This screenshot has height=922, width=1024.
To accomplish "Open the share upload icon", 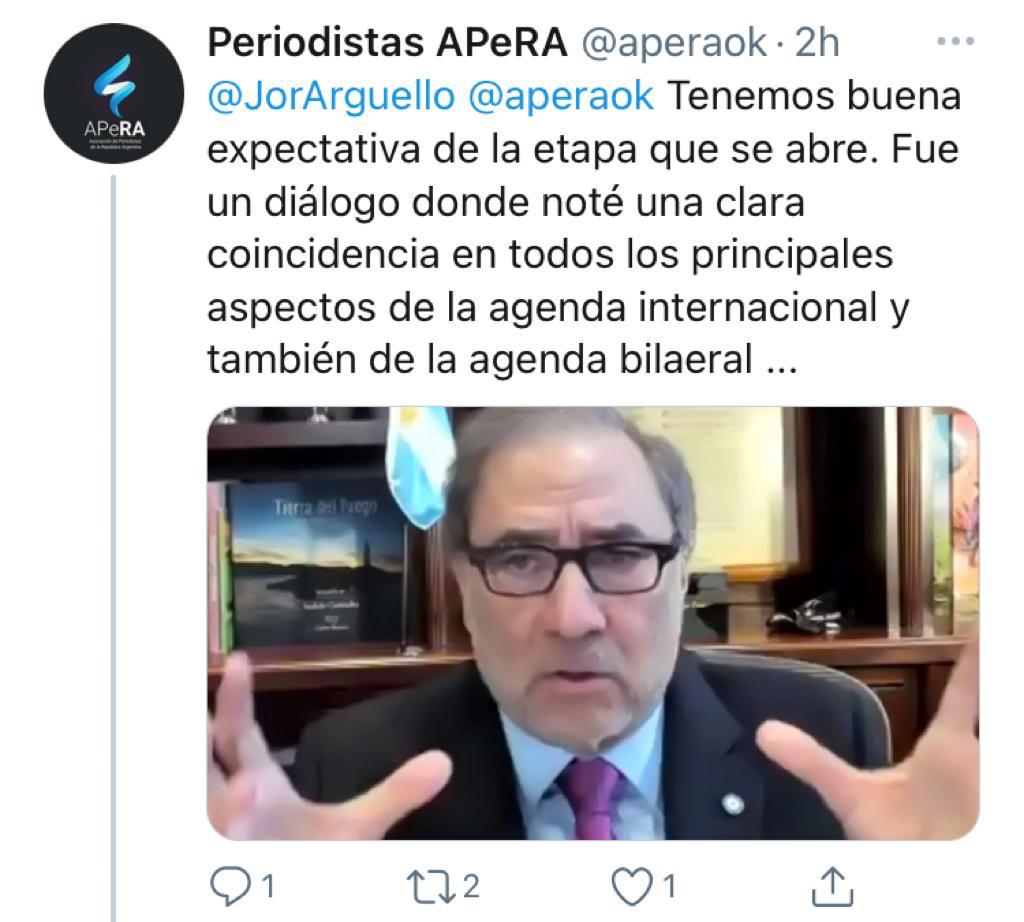I will [833, 886].
